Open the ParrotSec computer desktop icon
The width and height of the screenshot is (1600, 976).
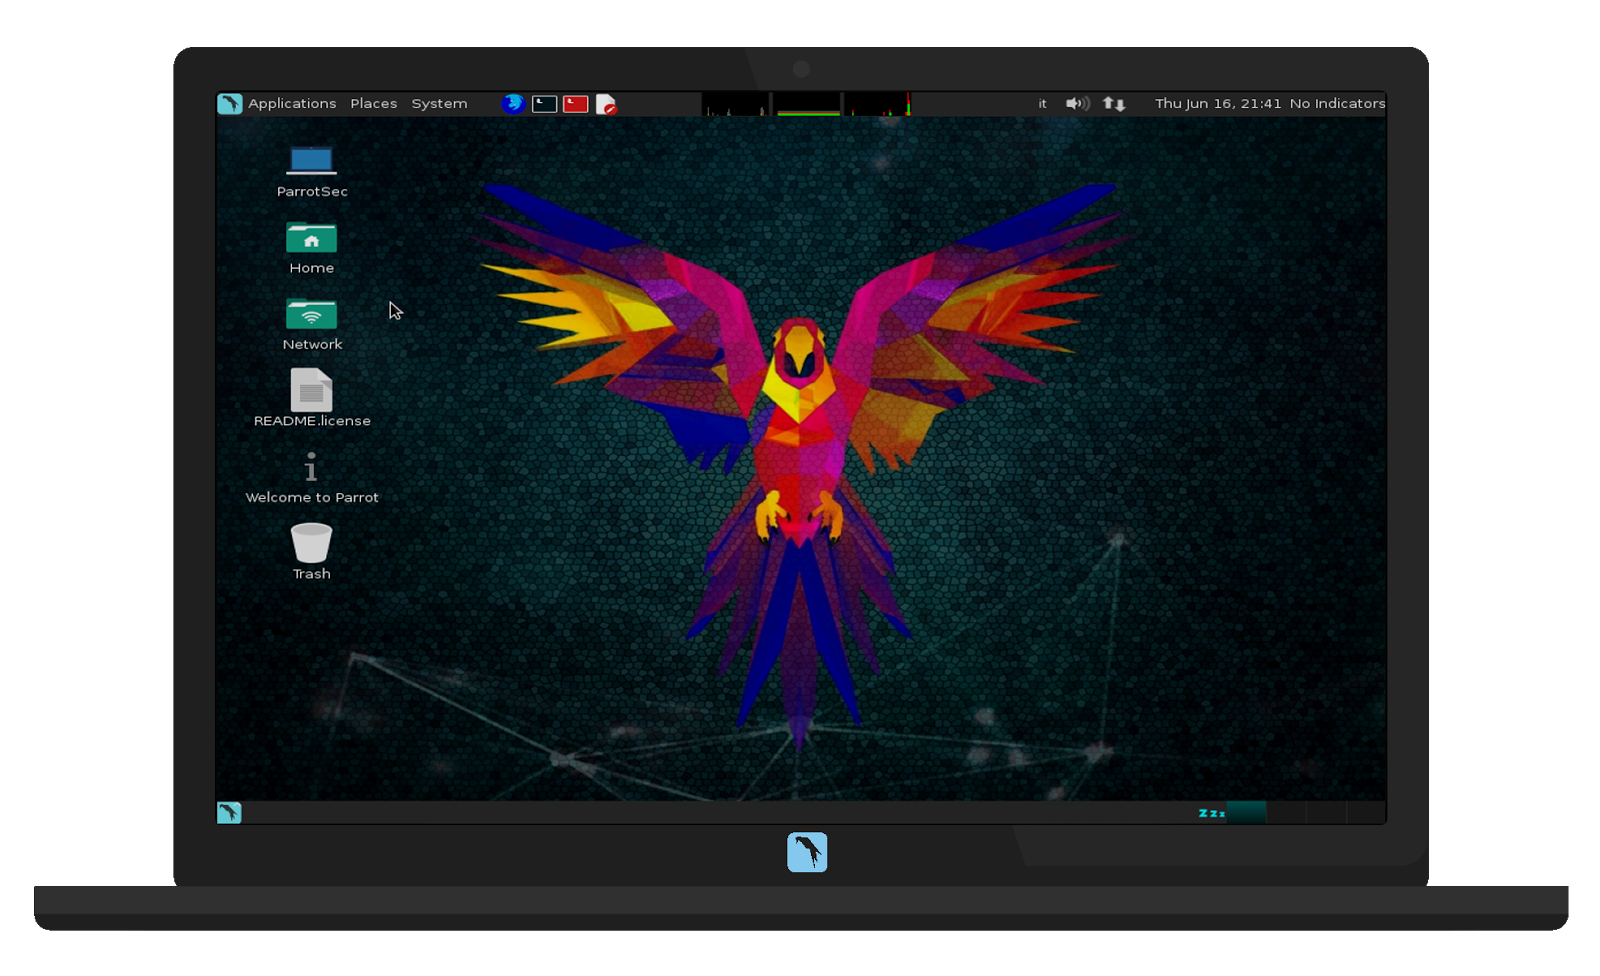[312, 171]
